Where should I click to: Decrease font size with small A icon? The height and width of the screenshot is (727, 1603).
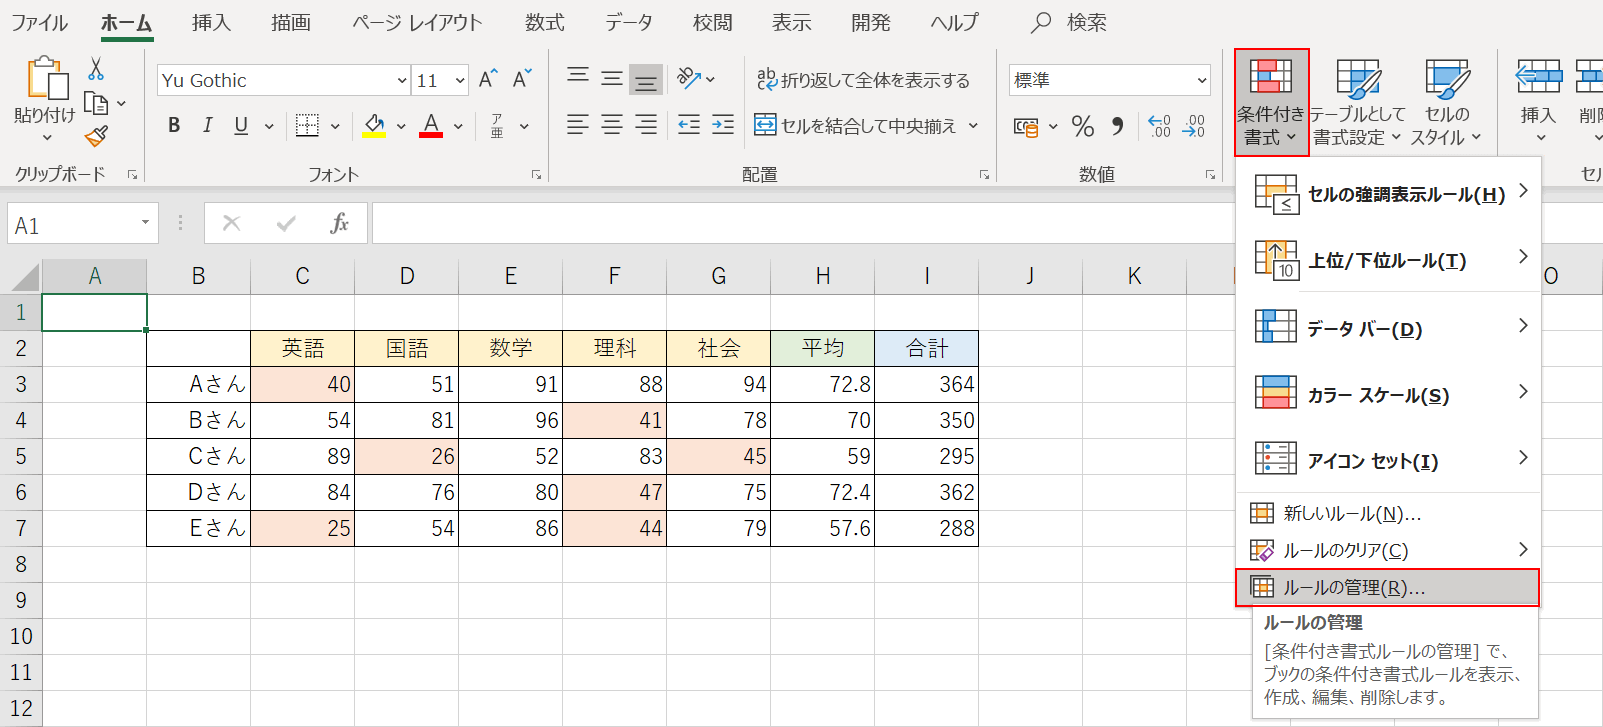[x=521, y=80]
